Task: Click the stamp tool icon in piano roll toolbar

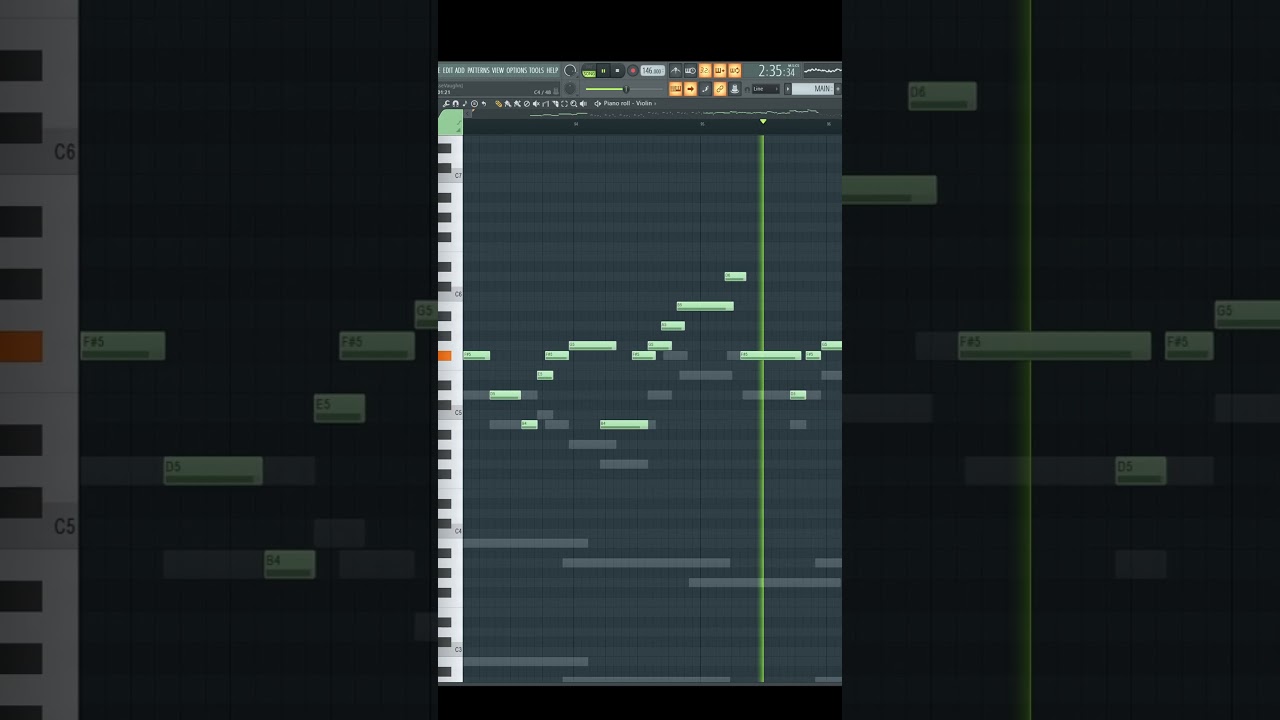Action: pyautogui.click(x=474, y=103)
